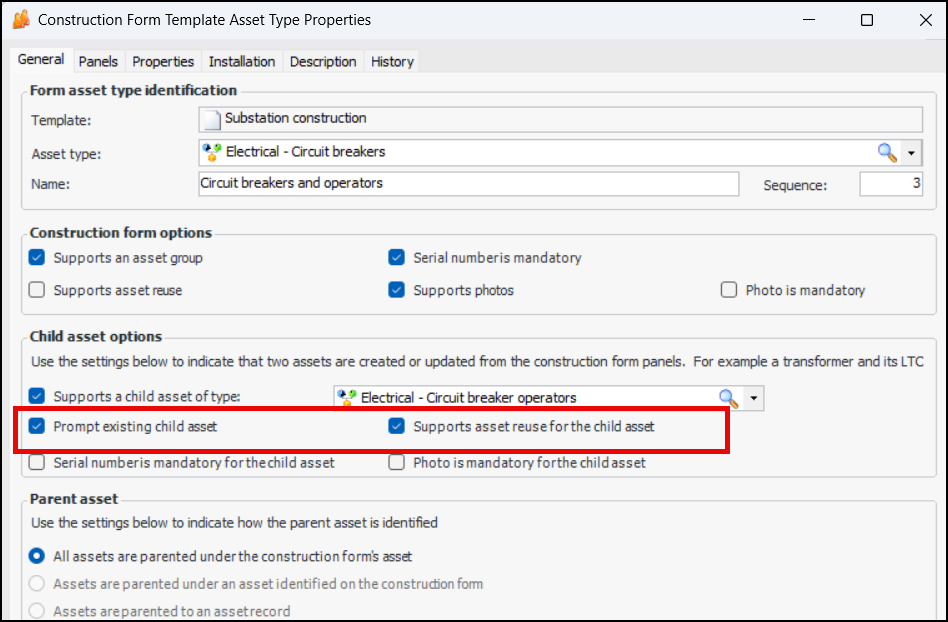Open the History tab

point(392,61)
